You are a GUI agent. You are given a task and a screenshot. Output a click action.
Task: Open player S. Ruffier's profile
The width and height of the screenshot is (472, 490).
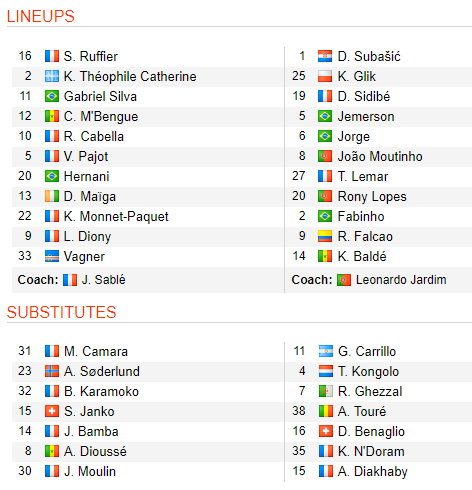tap(91, 56)
